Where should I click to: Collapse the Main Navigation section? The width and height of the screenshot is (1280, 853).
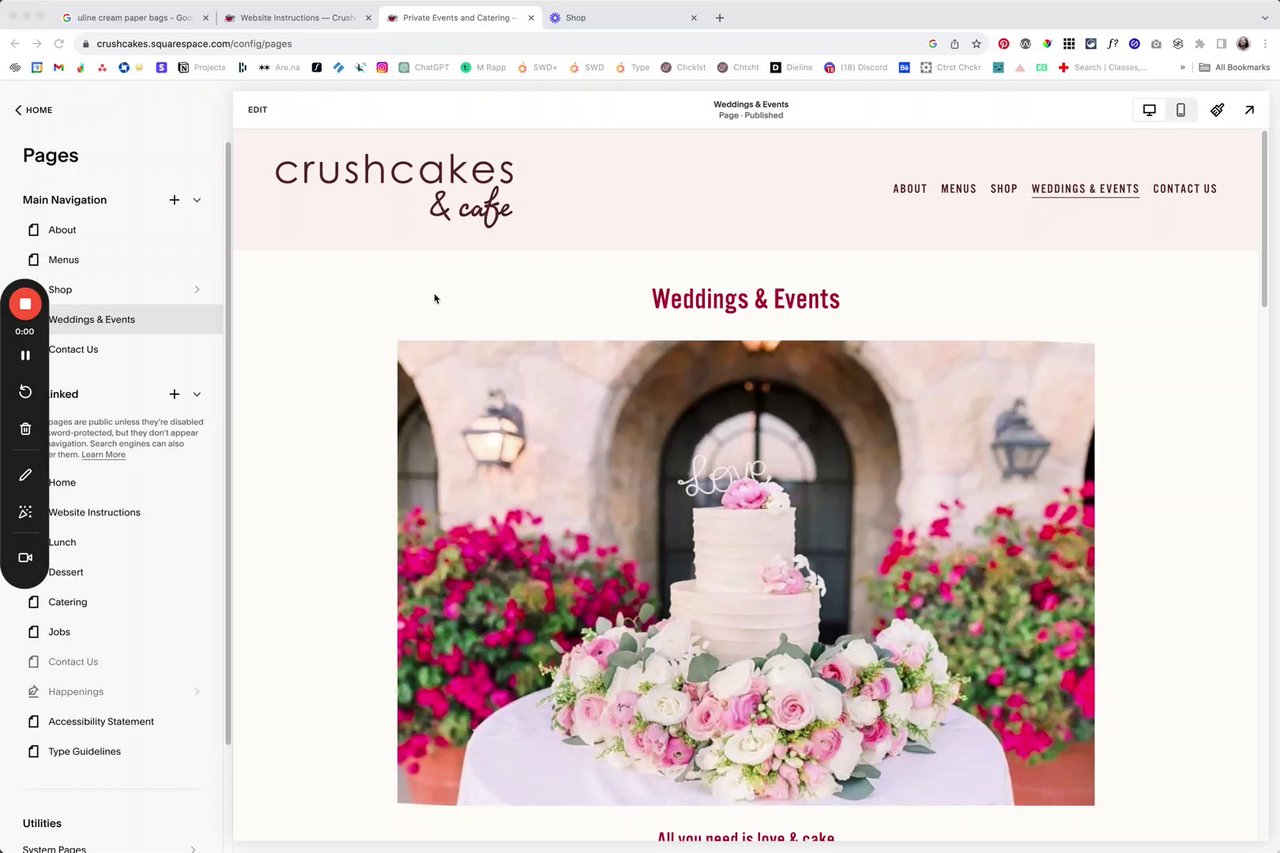(x=197, y=200)
